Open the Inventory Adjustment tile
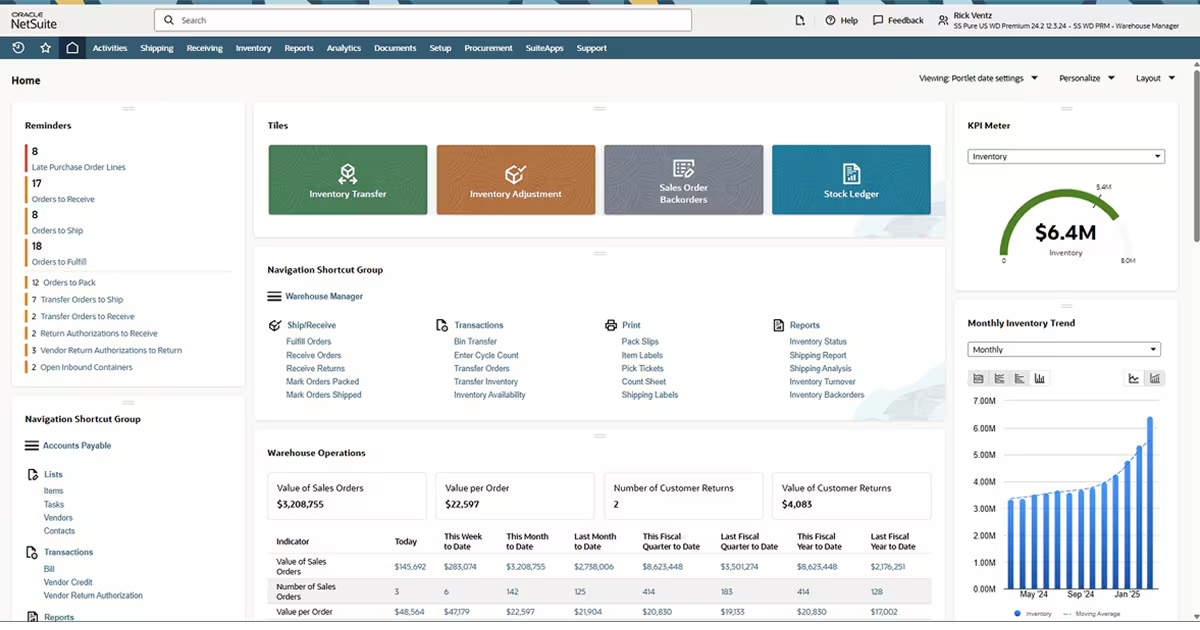 [x=515, y=180]
